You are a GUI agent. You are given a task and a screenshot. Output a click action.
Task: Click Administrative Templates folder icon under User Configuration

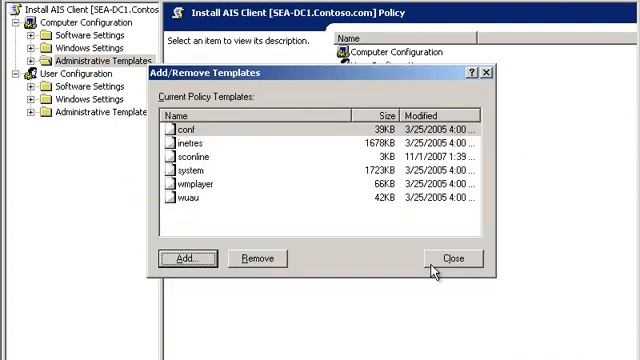[x=46, y=111]
